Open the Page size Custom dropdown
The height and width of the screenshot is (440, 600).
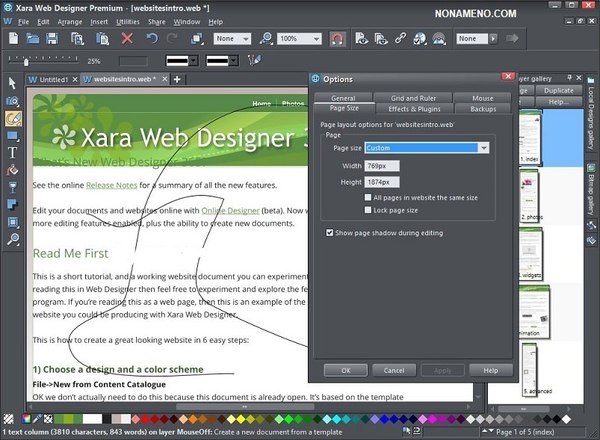(x=484, y=147)
